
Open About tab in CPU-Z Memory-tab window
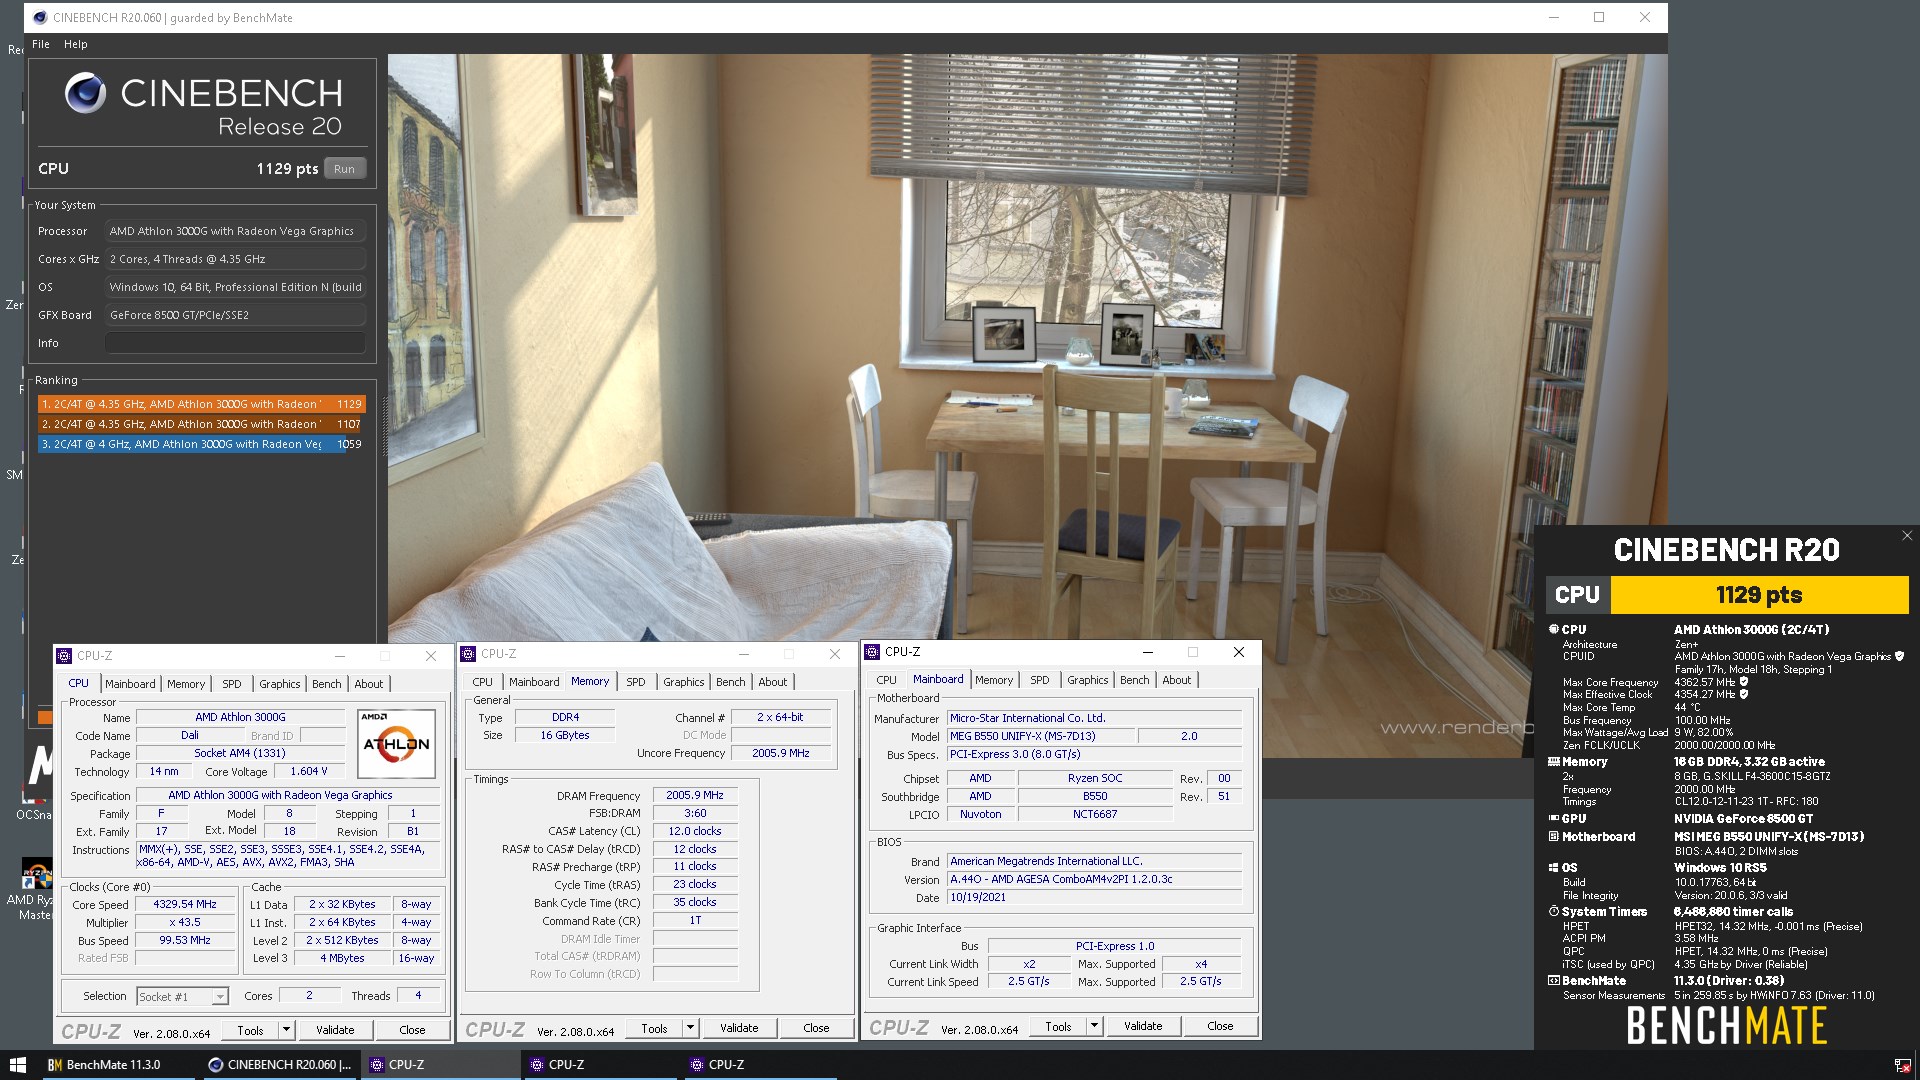click(x=772, y=682)
